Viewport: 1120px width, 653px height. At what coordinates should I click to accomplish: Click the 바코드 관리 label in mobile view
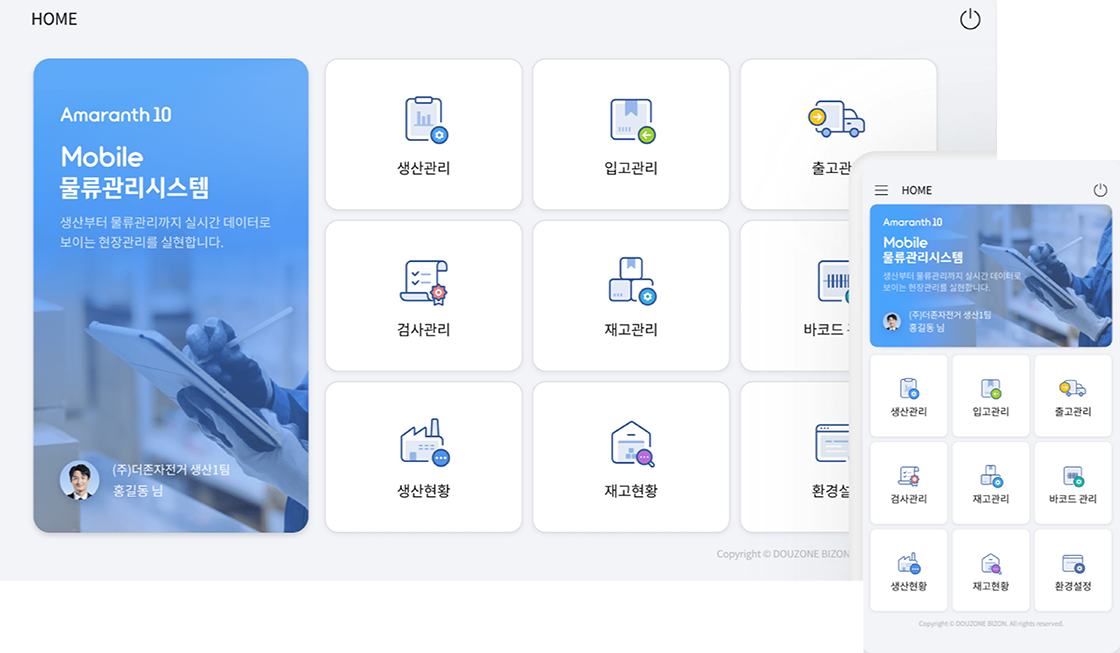coord(1073,499)
